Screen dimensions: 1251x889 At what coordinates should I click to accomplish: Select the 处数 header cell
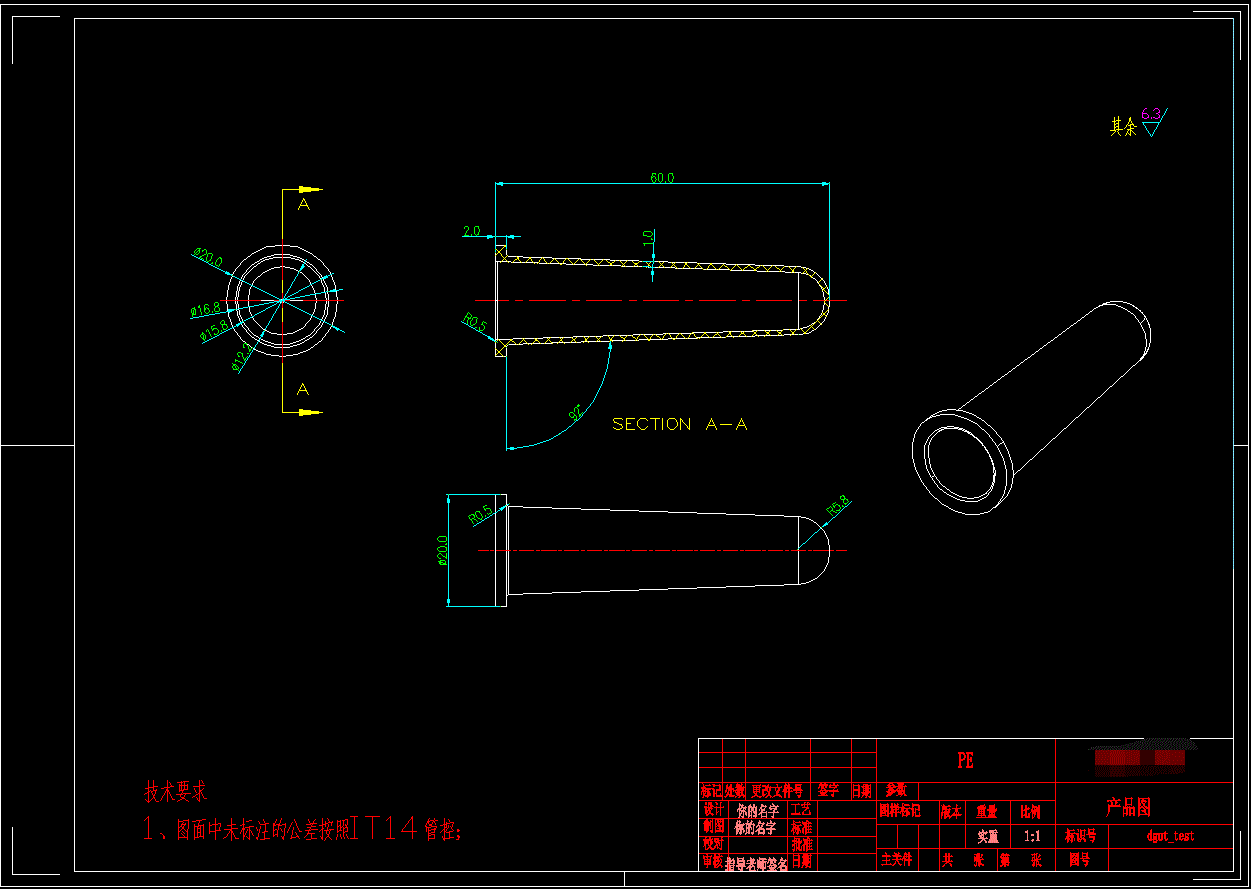point(734,791)
